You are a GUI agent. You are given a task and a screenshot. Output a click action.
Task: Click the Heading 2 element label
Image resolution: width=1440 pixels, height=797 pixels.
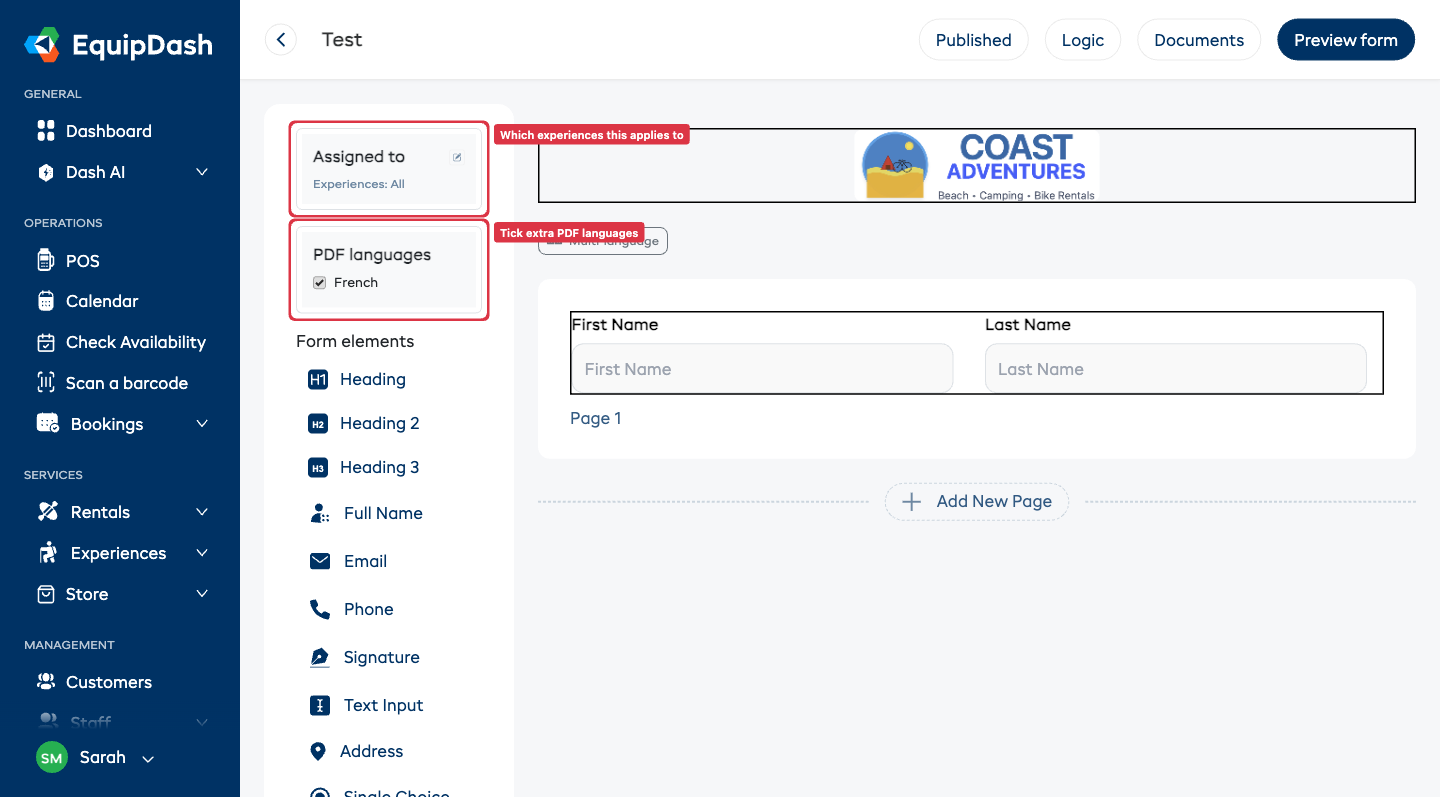pos(380,424)
